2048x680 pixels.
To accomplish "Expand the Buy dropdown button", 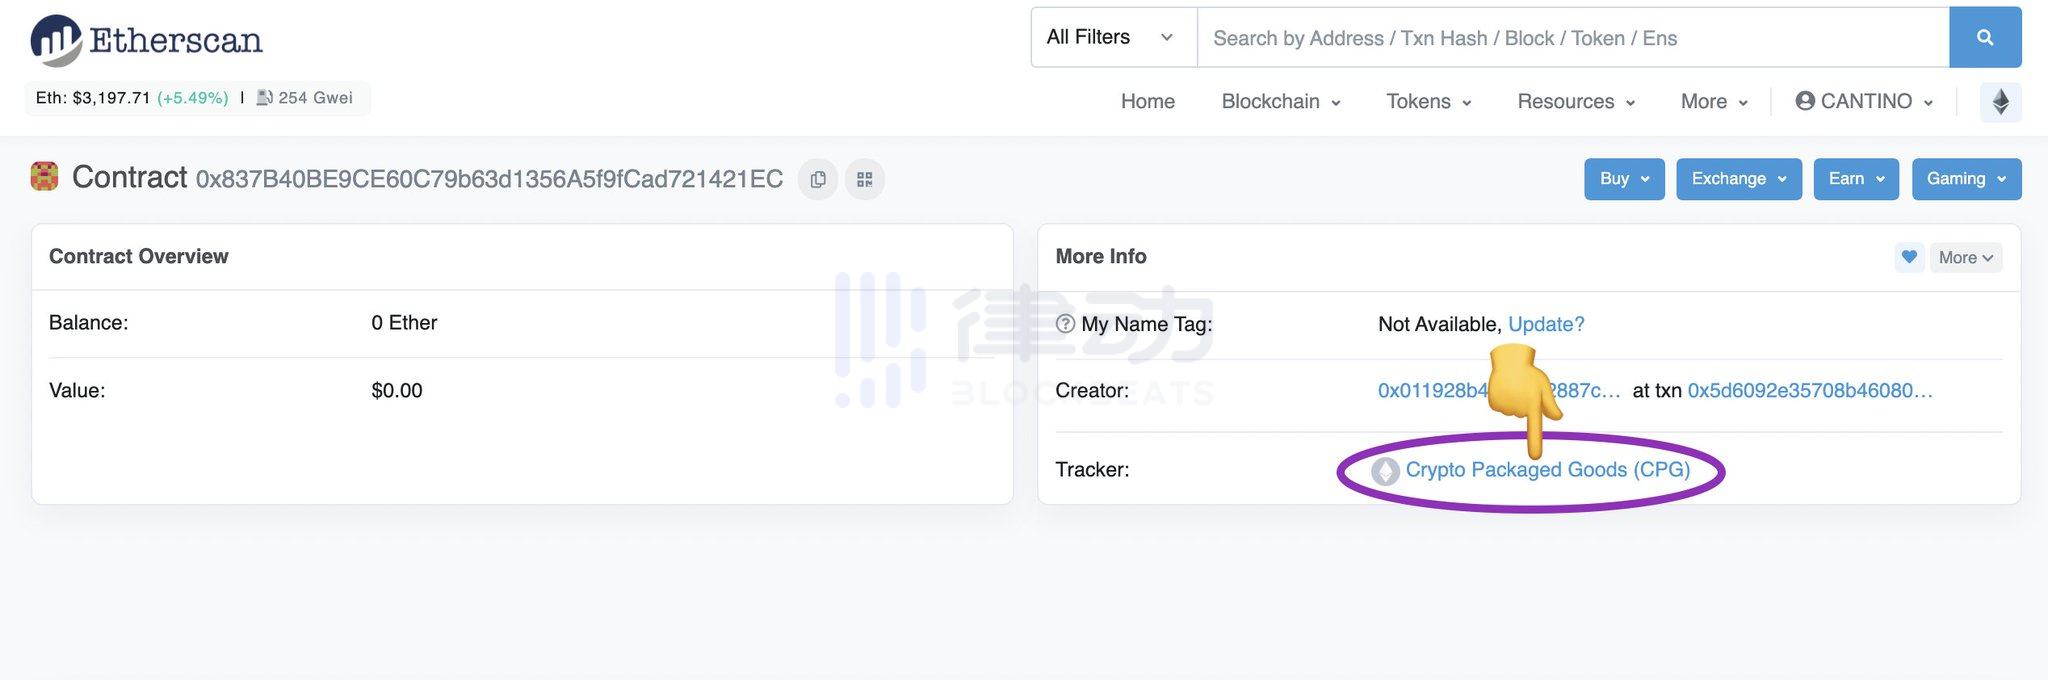I will [1623, 179].
